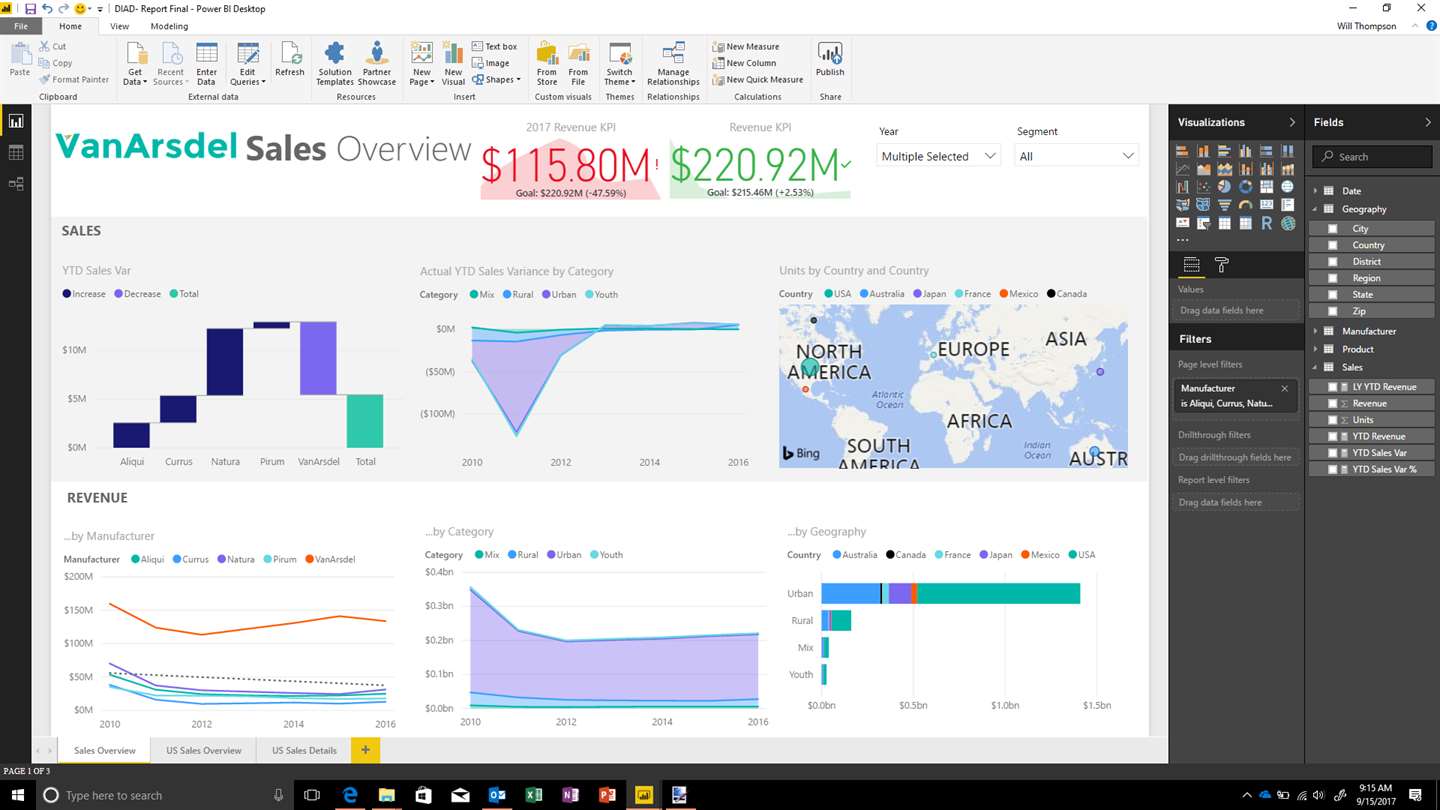
Task: Check the Units field checkbox
Action: coord(1333,420)
